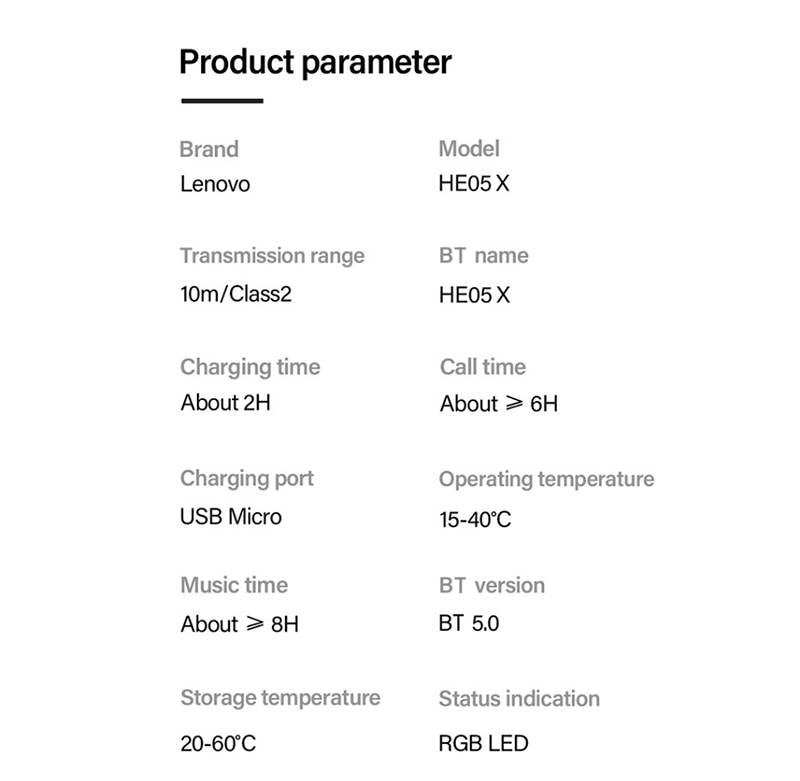Click the 10m/Class2 value

pyautogui.click(x=236, y=295)
